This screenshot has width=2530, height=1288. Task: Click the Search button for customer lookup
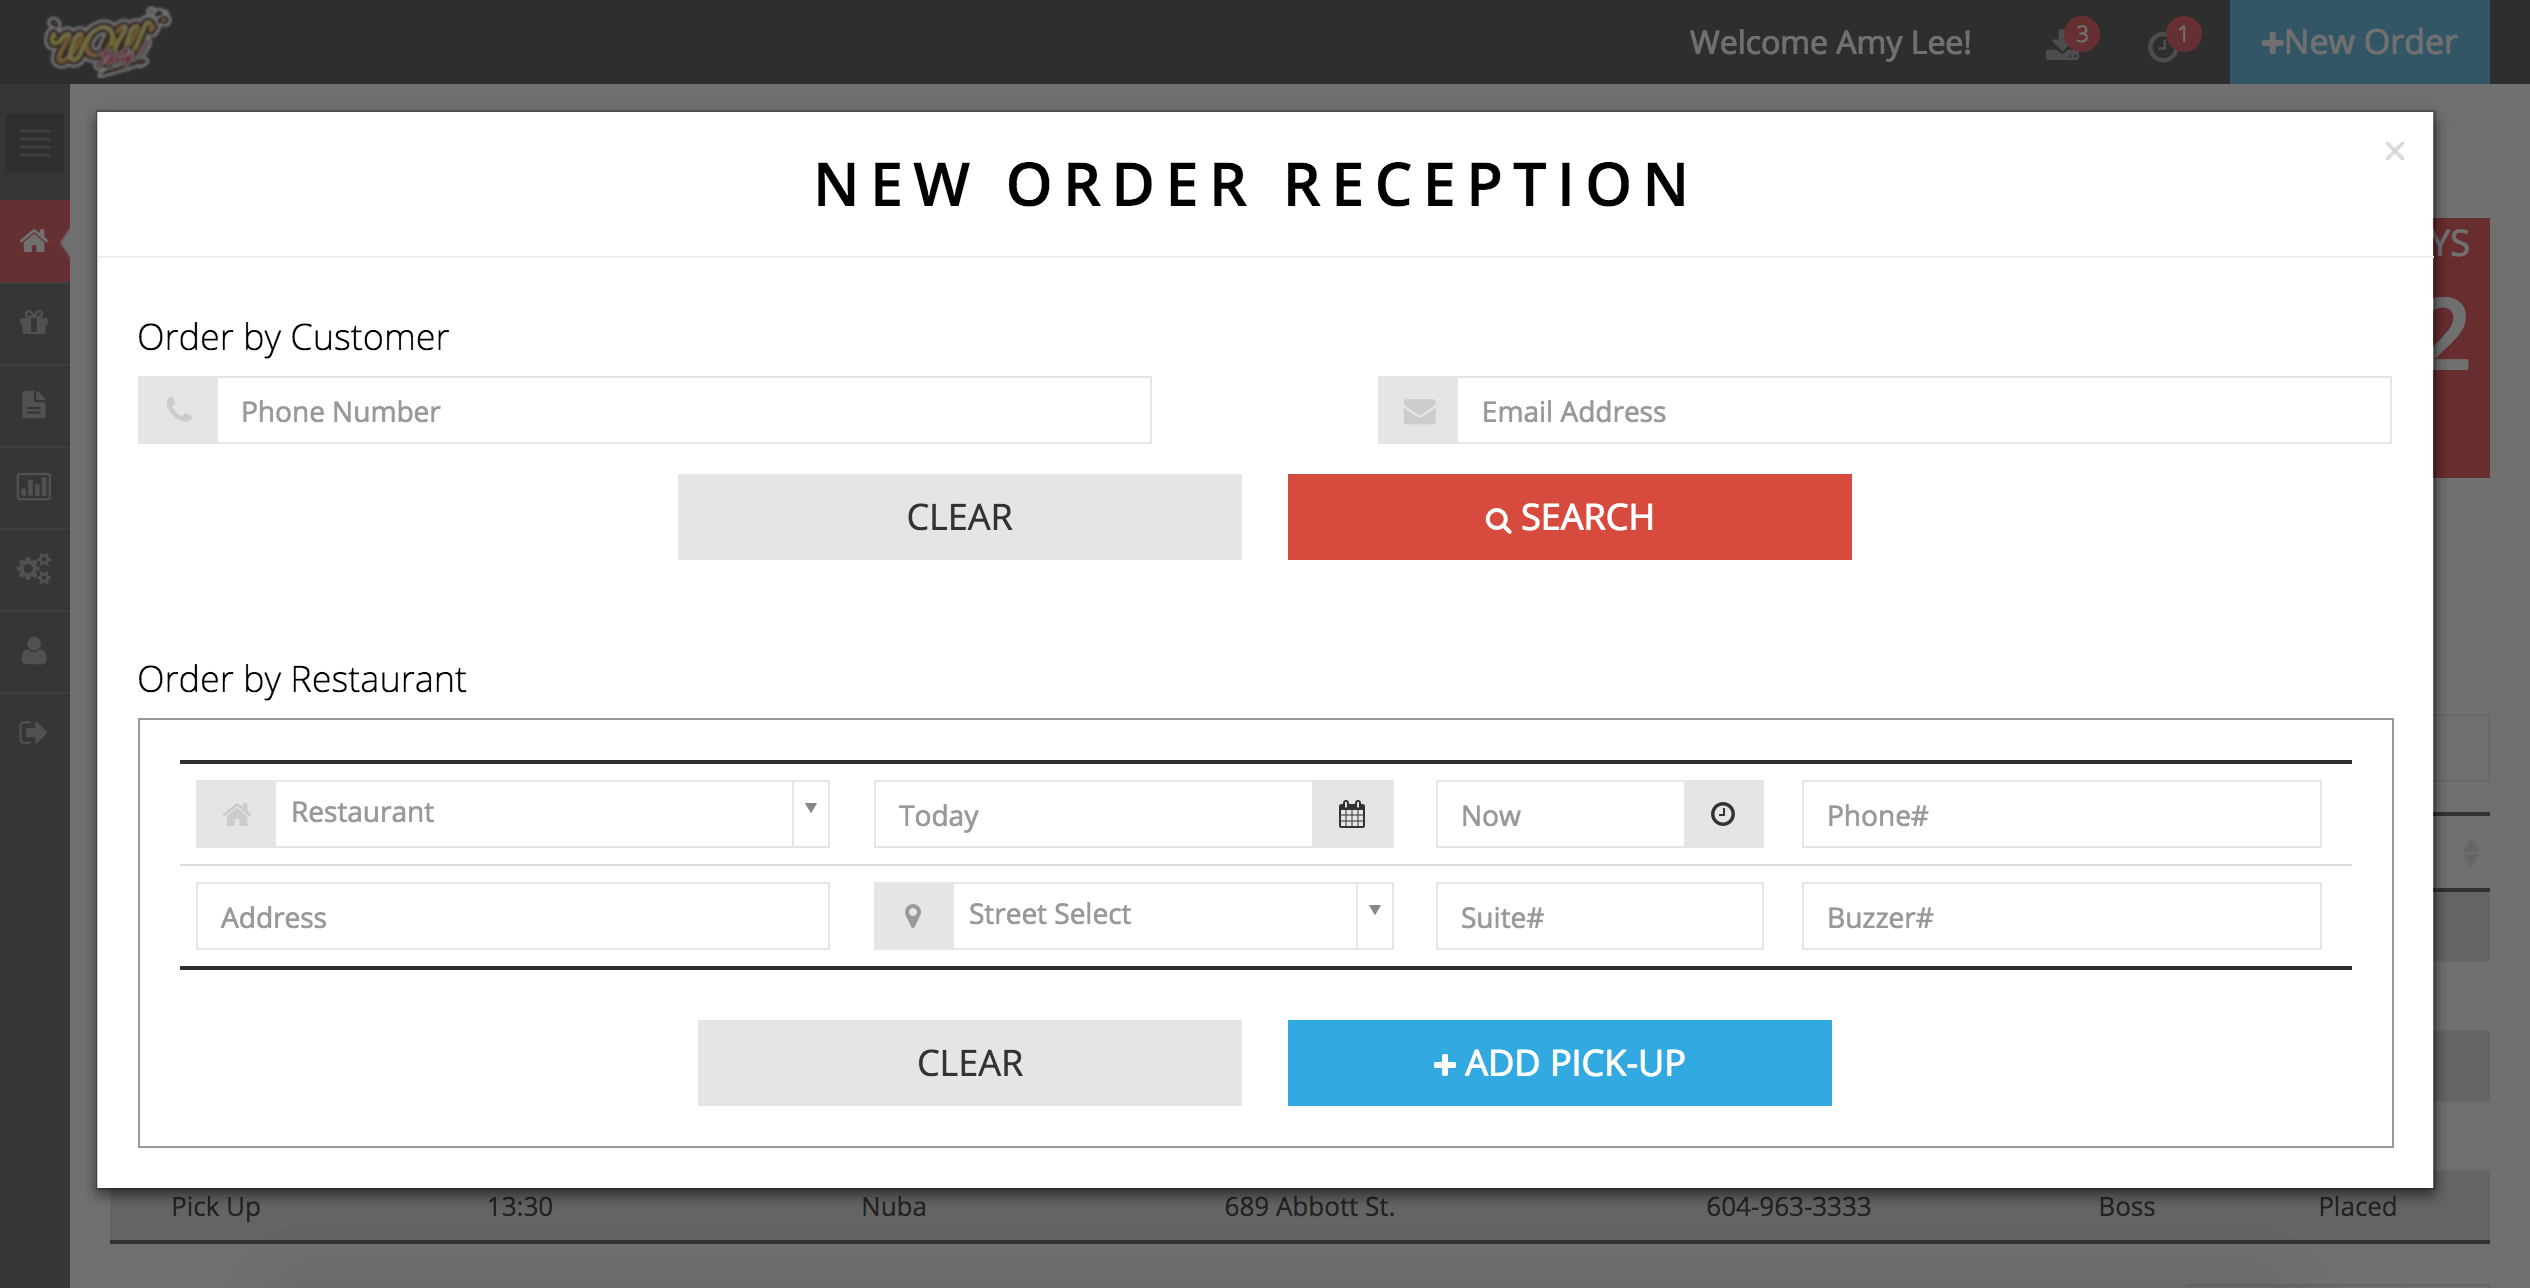(1569, 516)
